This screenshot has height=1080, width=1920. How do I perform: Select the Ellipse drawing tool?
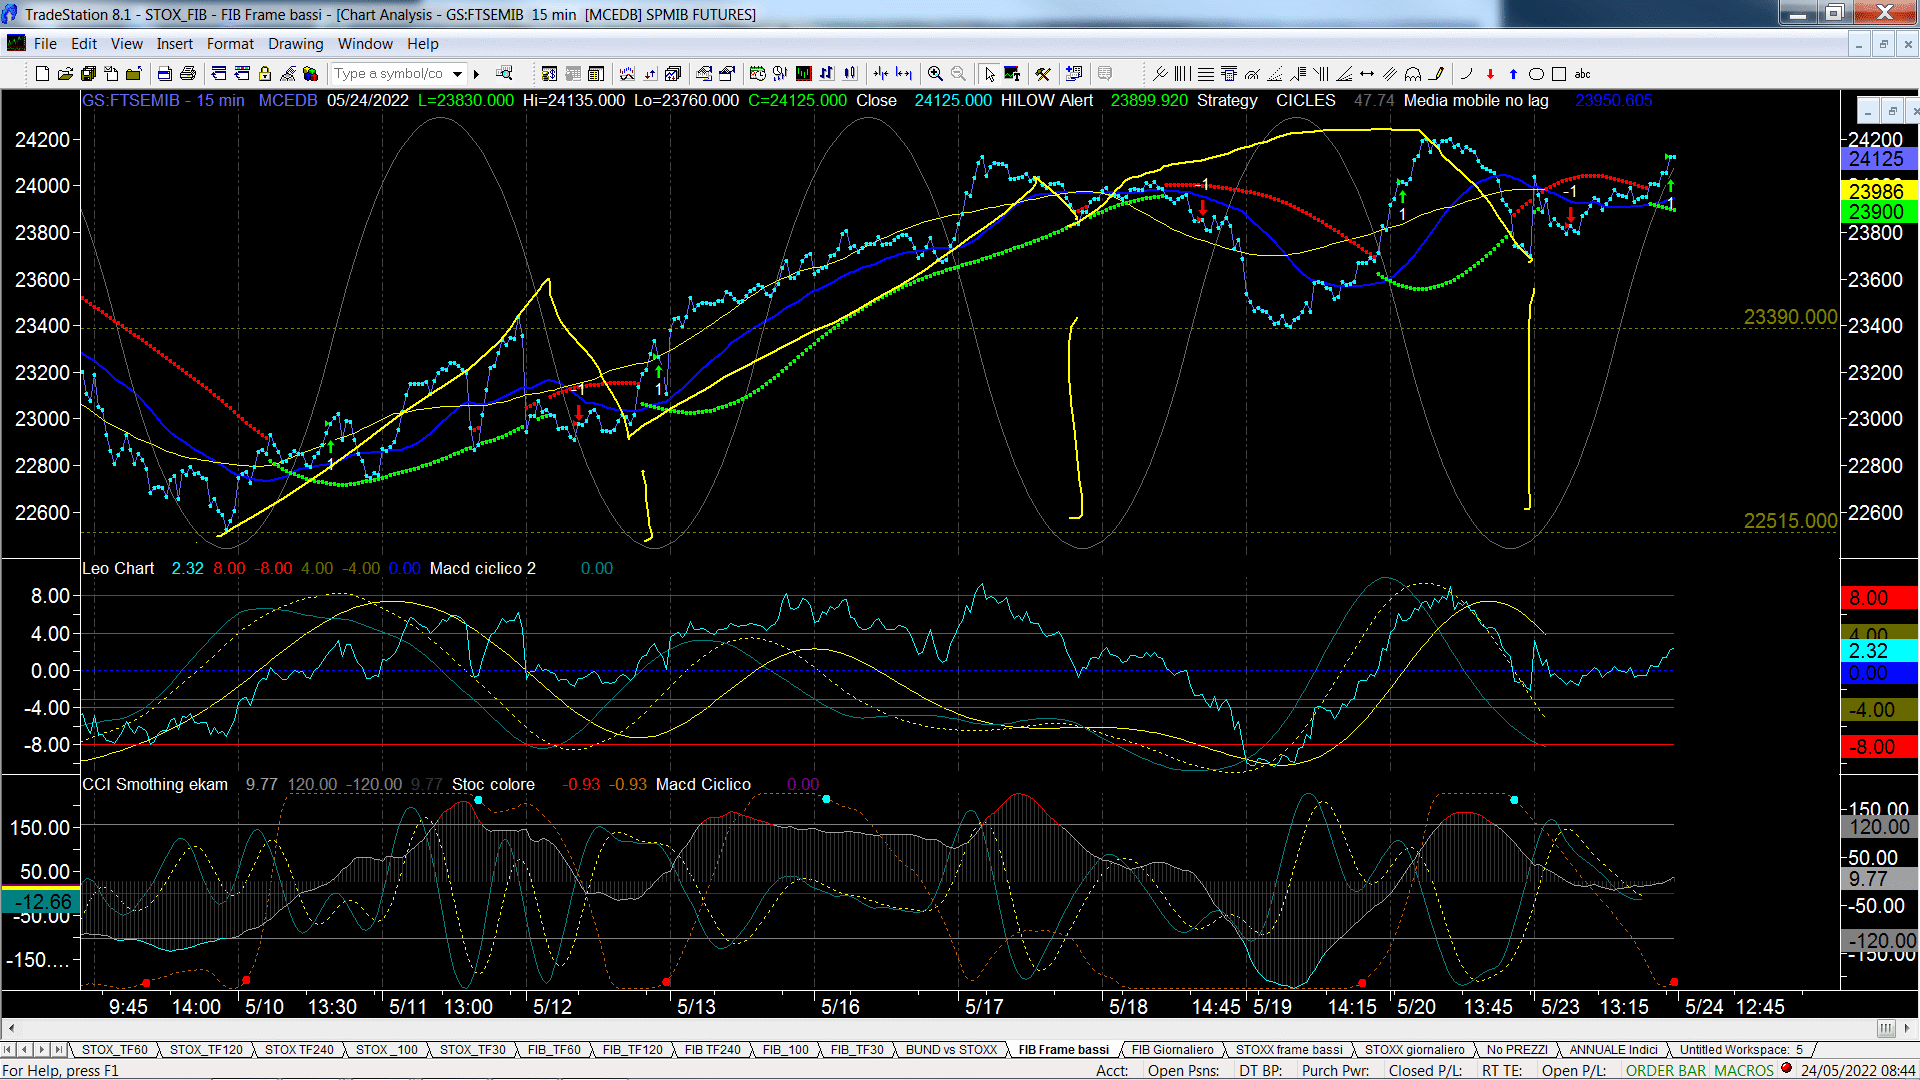coord(1537,74)
